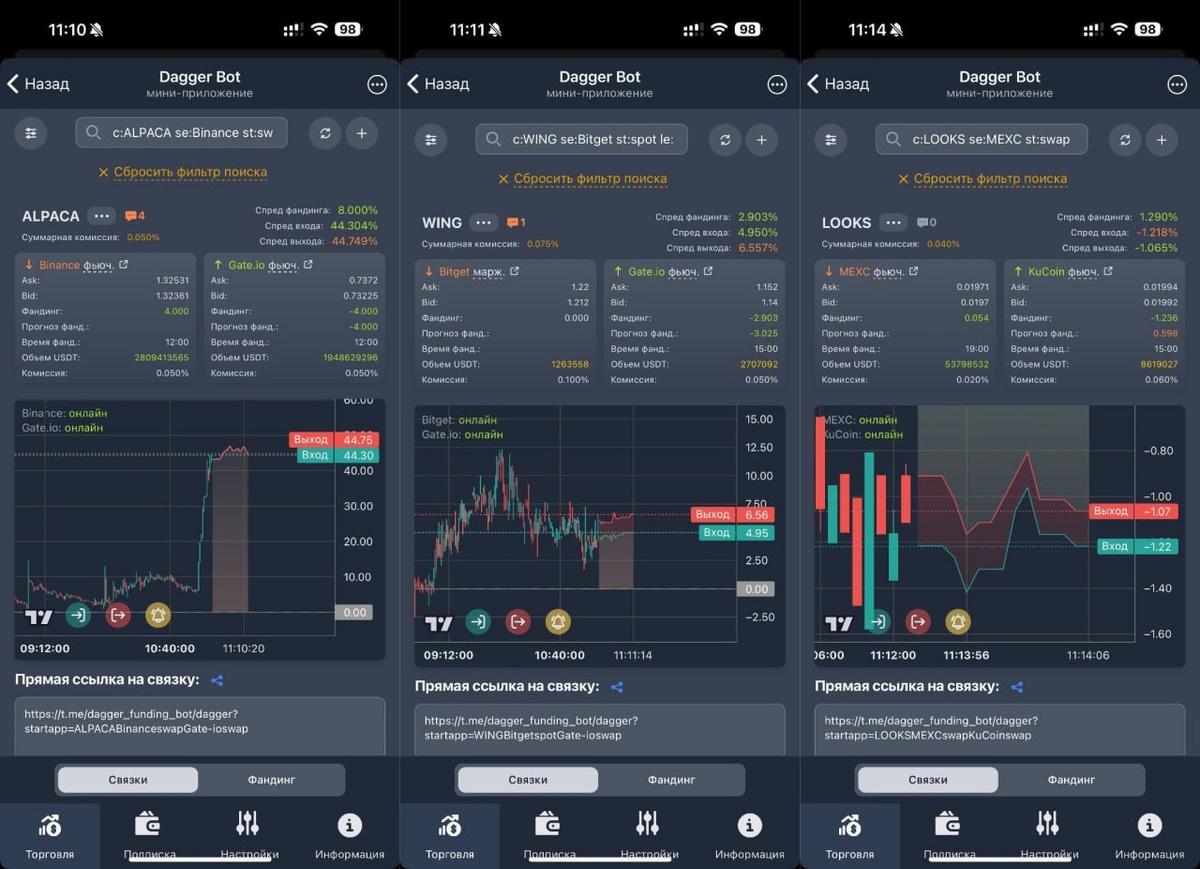This screenshot has width=1200, height=869.
Task: Click search field with c:ALPACA query
Action: (181, 133)
